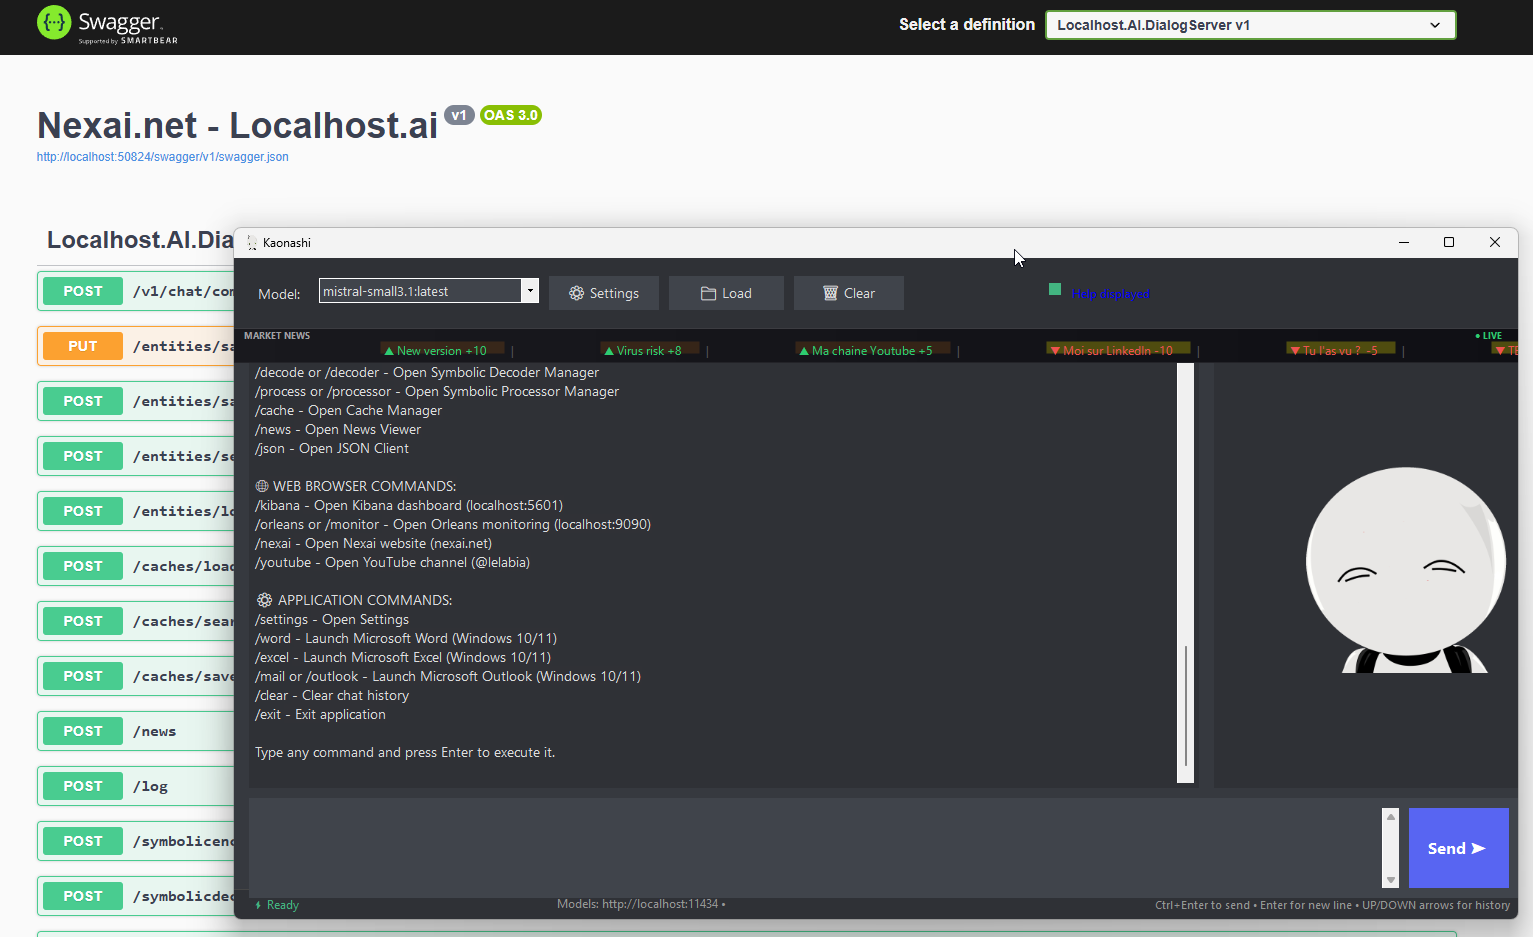Click the '/json - Open JSON Client' line
The height and width of the screenshot is (937, 1533).
(x=332, y=448)
